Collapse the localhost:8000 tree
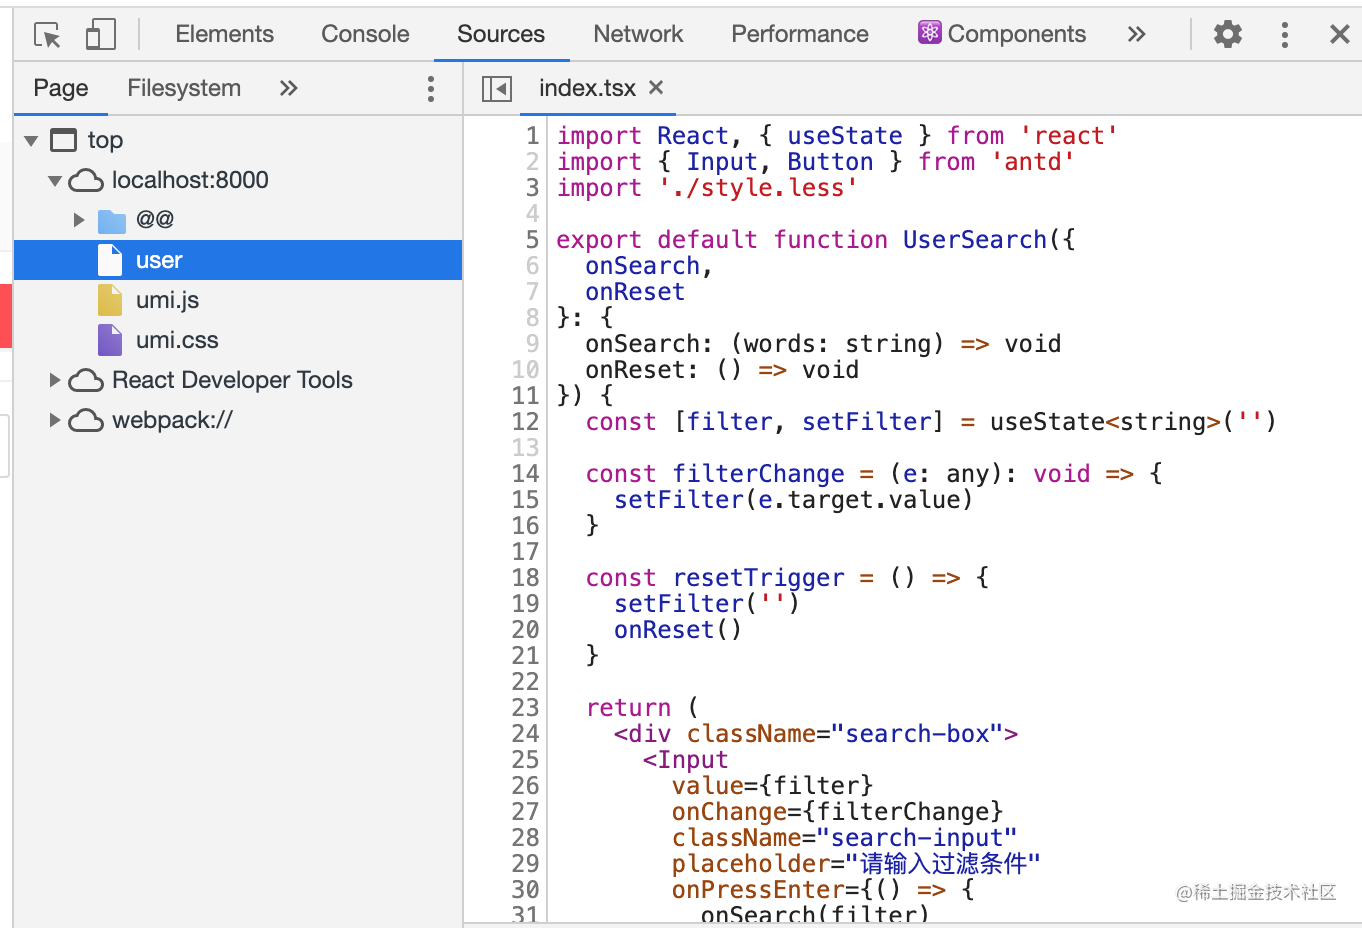The width and height of the screenshot is (1362, 928). coord(55,180)
